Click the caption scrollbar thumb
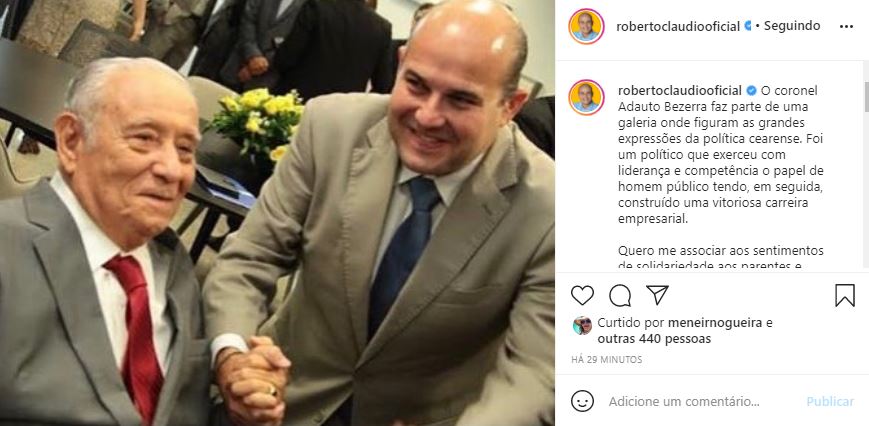Screen dimensions: 869x426 pyautogui.click(x=866, y=96)
